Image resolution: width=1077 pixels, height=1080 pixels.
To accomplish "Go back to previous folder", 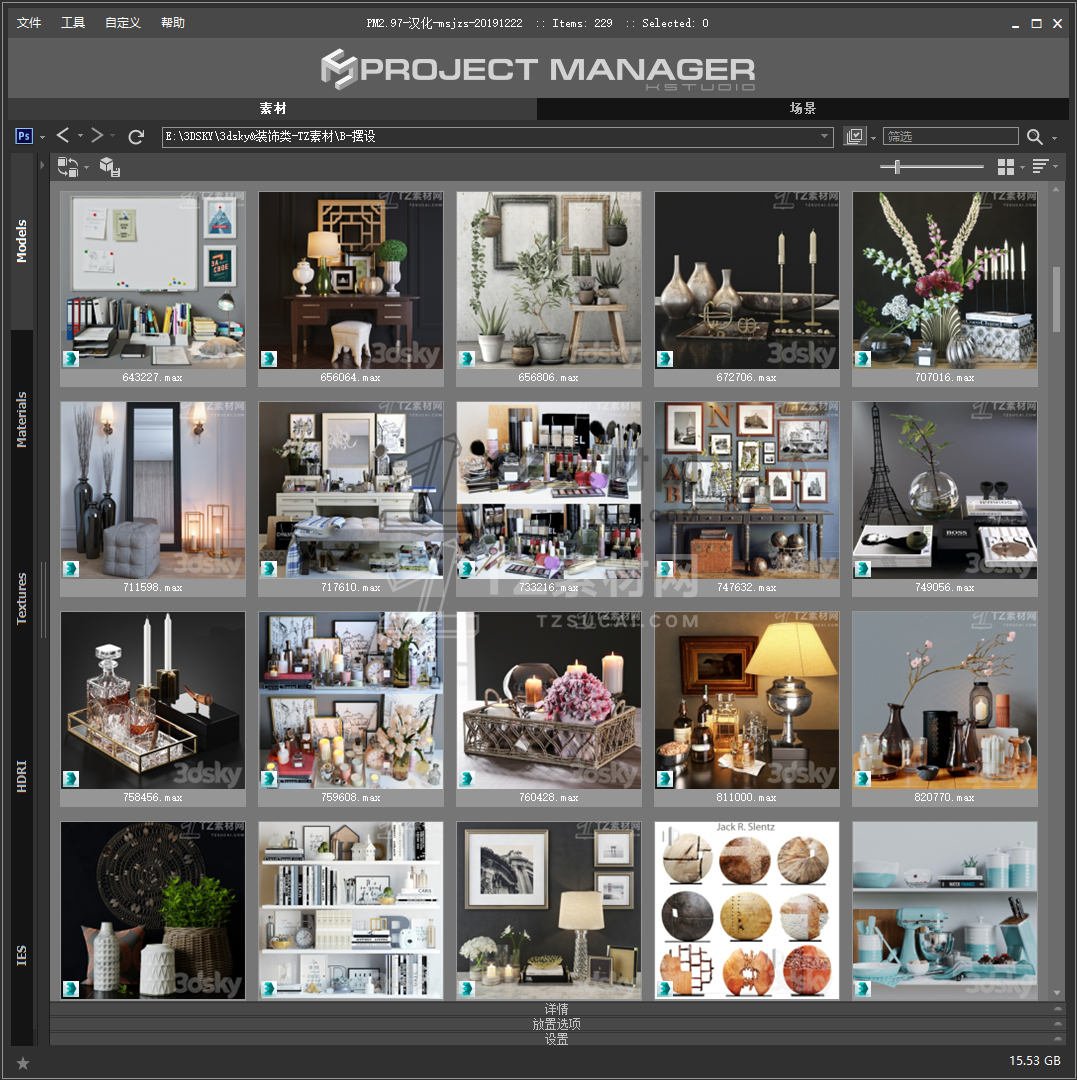I will 63,135.
